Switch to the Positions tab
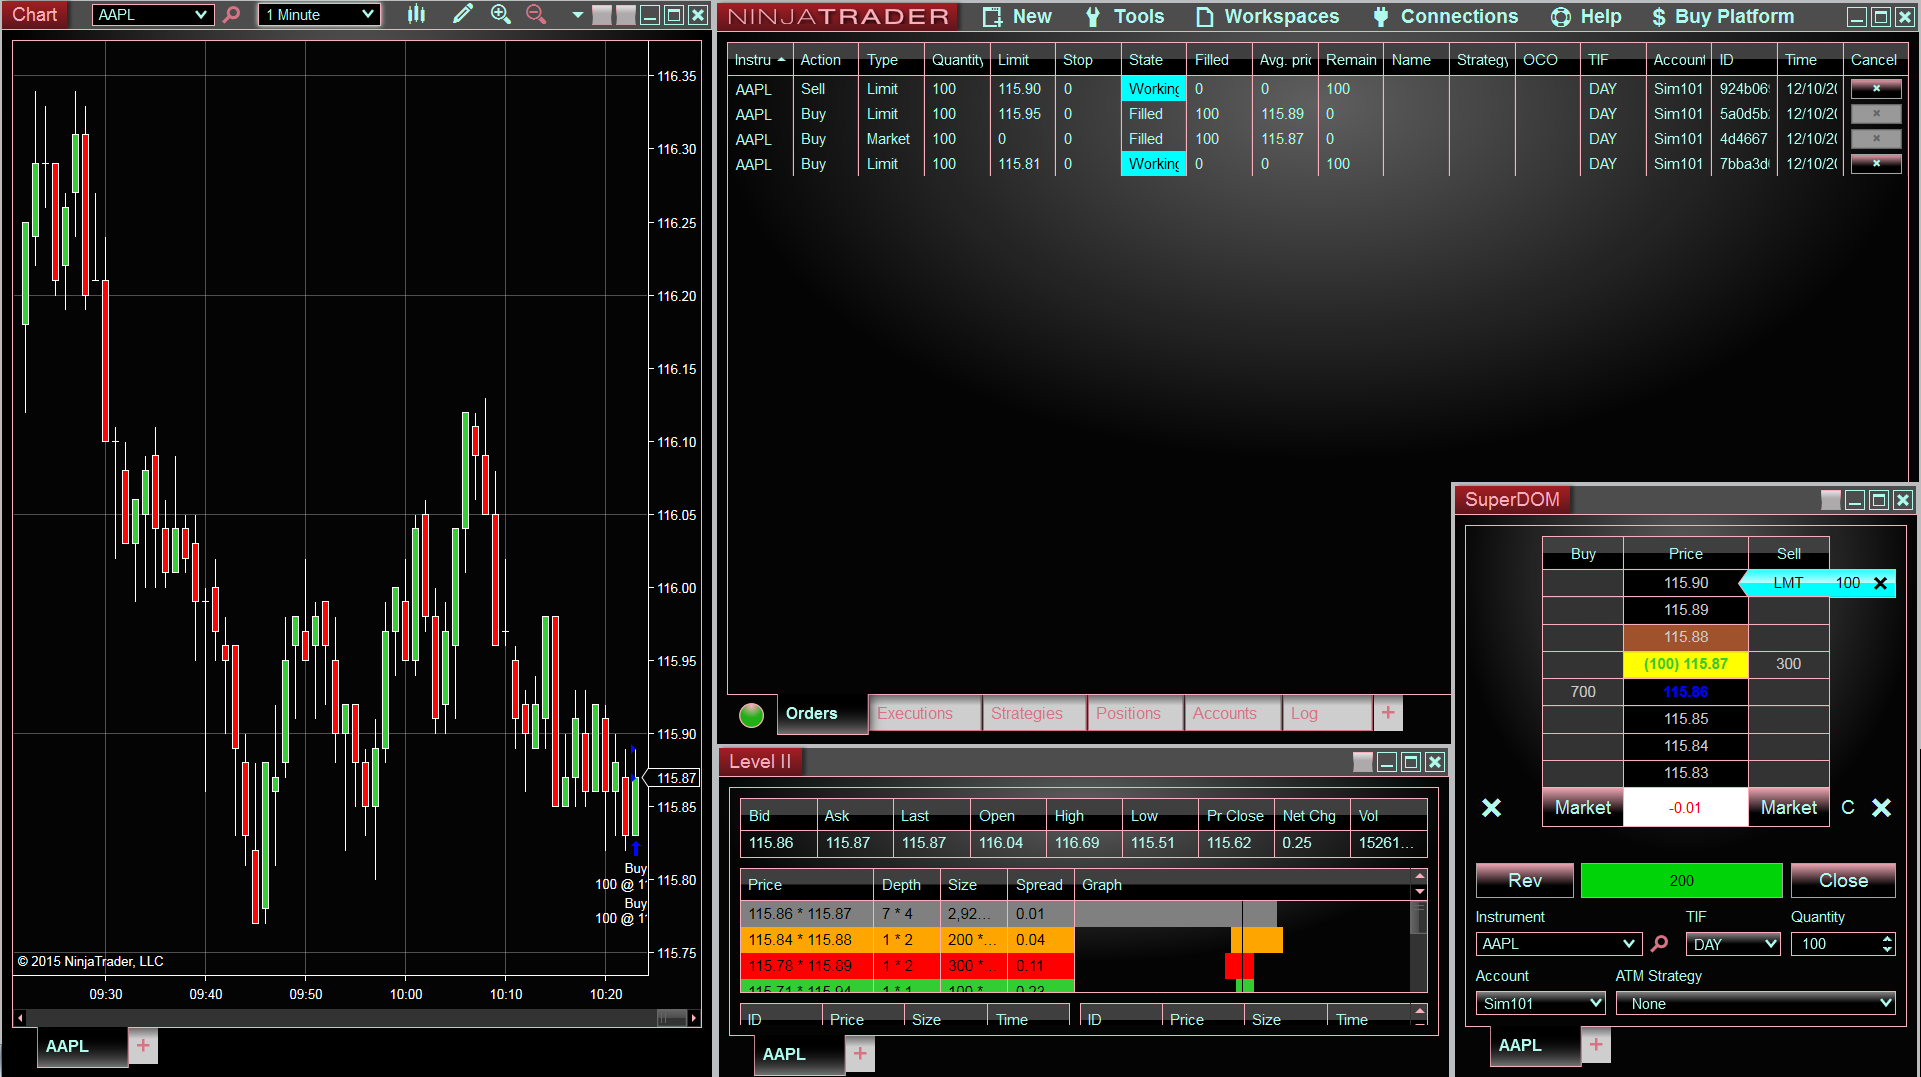Screen dimensions: 1921x1077 coord(1127,713)
